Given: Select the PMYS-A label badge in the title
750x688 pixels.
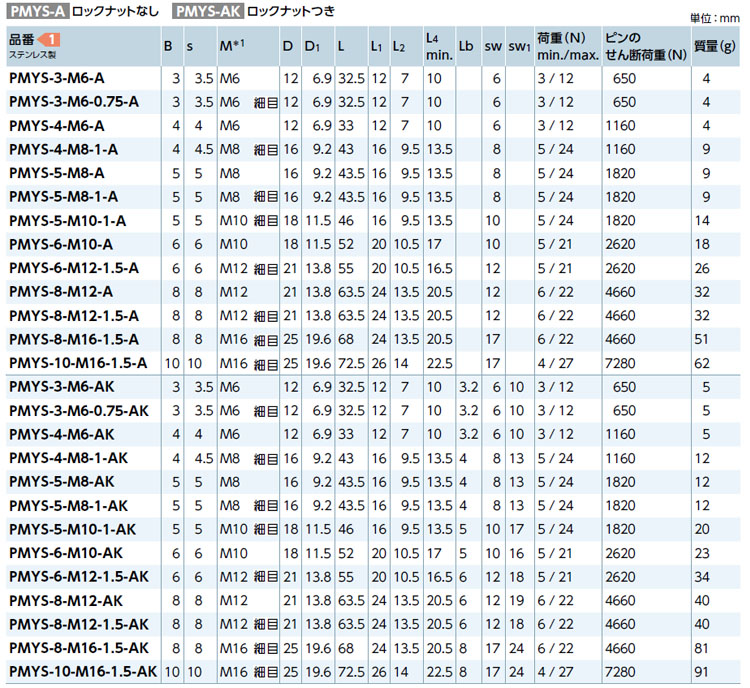Looking at the screenshot, I should (x=36, y=12).
